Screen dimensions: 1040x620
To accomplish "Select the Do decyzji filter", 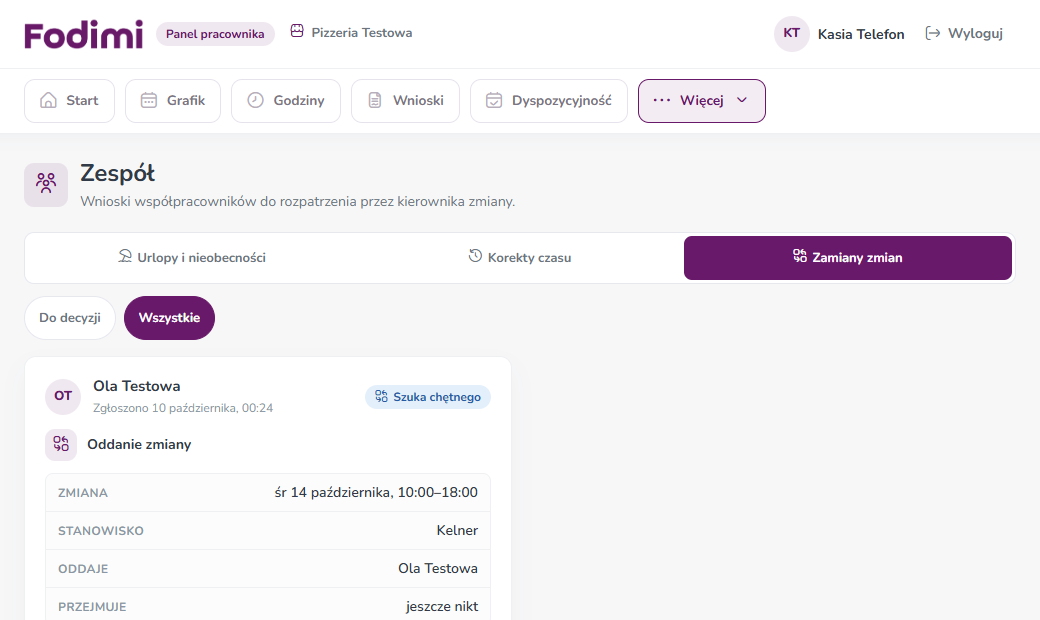I will [70, 318].
